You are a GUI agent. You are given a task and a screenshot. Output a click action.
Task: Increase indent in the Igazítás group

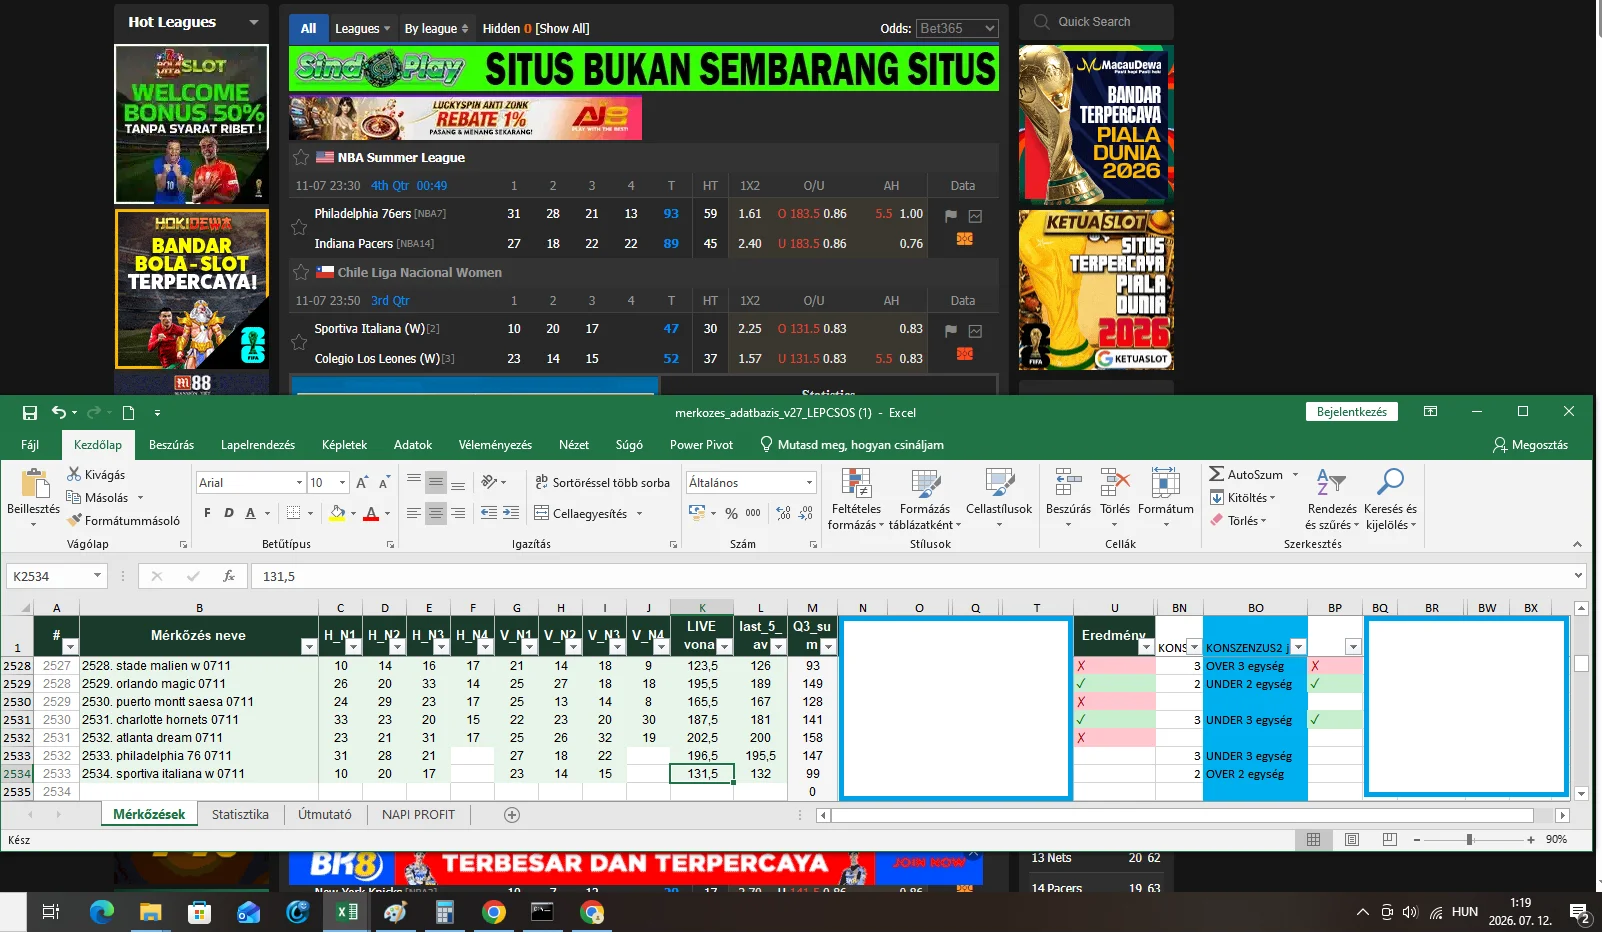coord(511,513)
